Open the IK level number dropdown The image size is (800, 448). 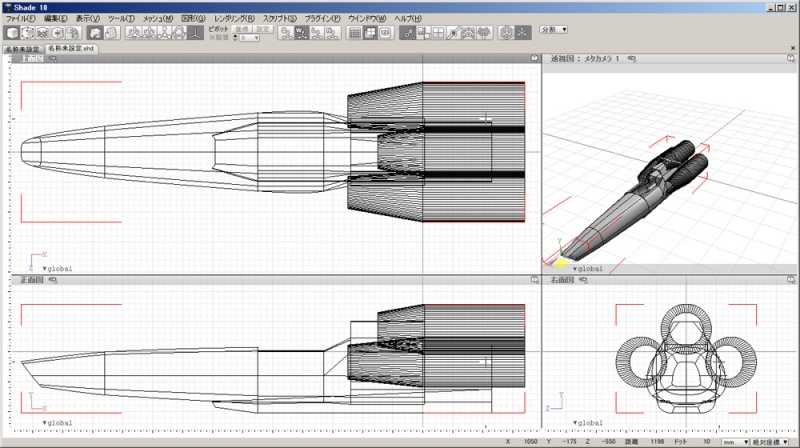(x=250, y=38)
